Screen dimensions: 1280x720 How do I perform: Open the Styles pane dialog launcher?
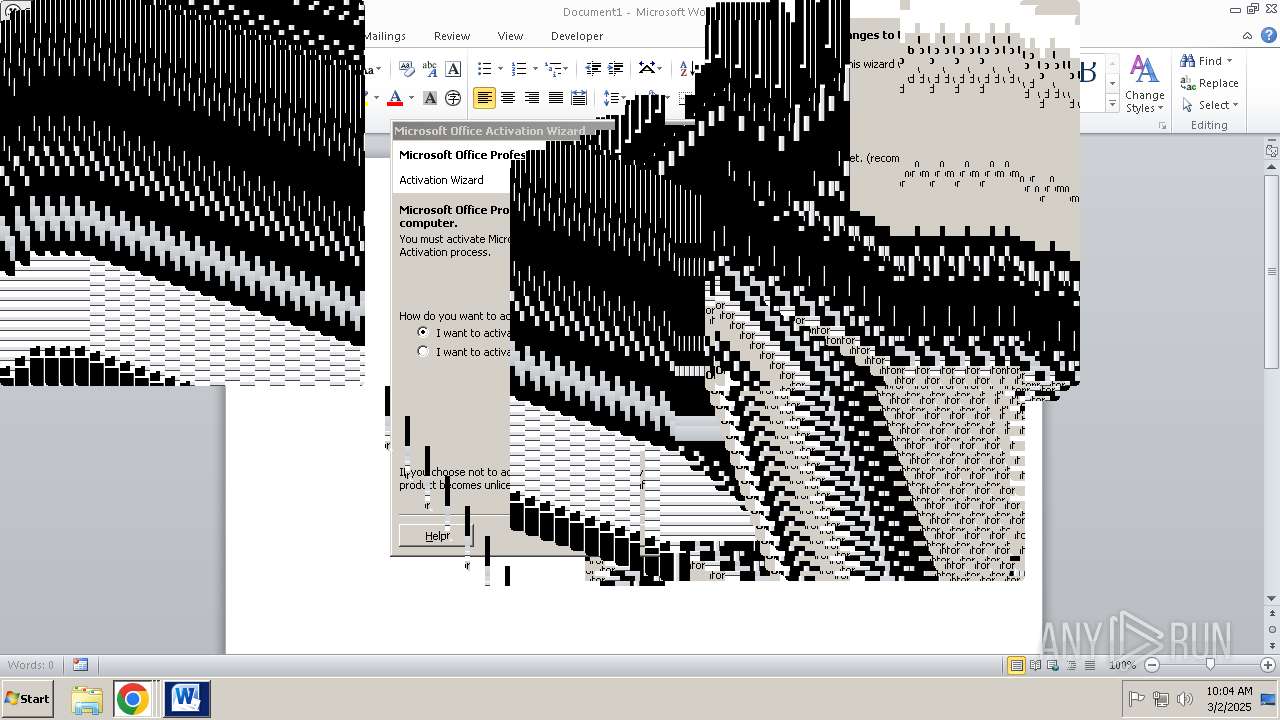(1163, 126)
